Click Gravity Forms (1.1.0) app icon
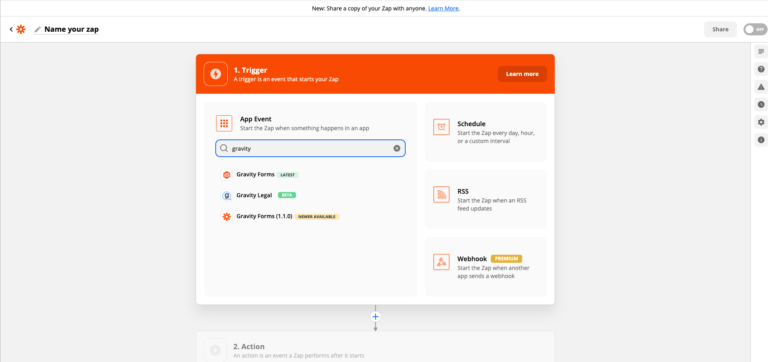This screenshot has height=362, width=768. [226, 217]
